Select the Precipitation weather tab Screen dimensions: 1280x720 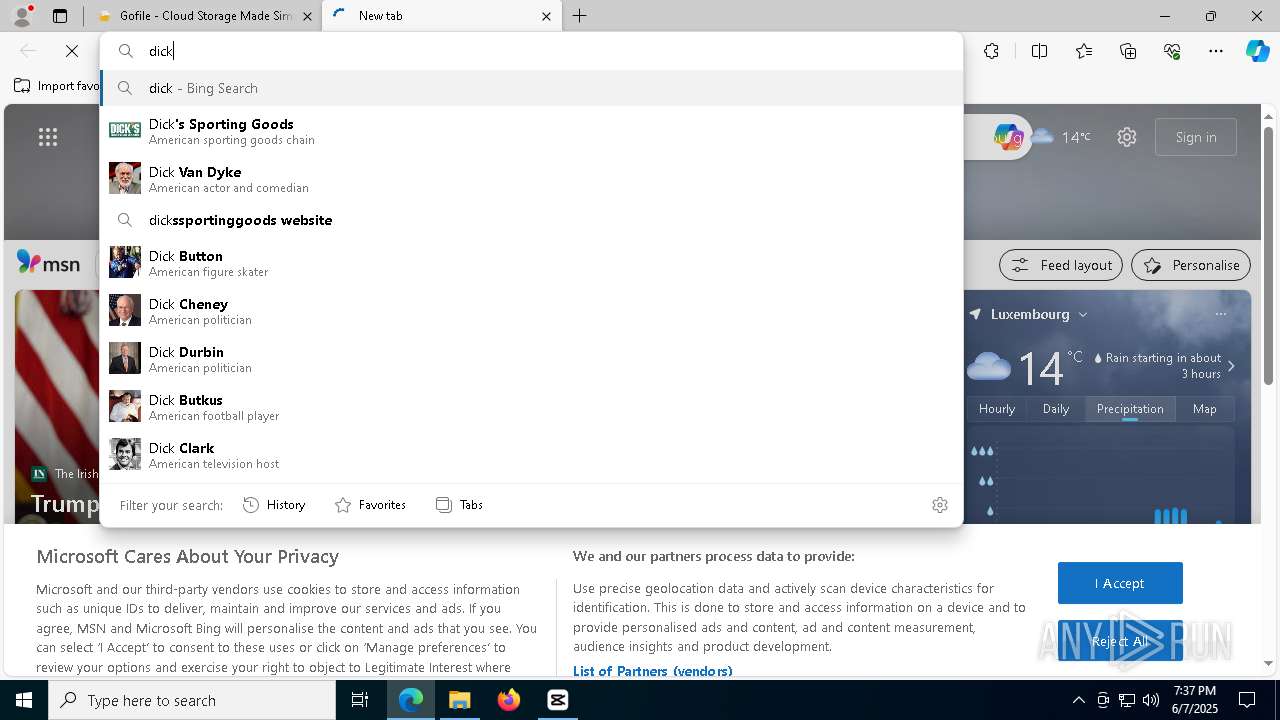[x=1130, y=409]
